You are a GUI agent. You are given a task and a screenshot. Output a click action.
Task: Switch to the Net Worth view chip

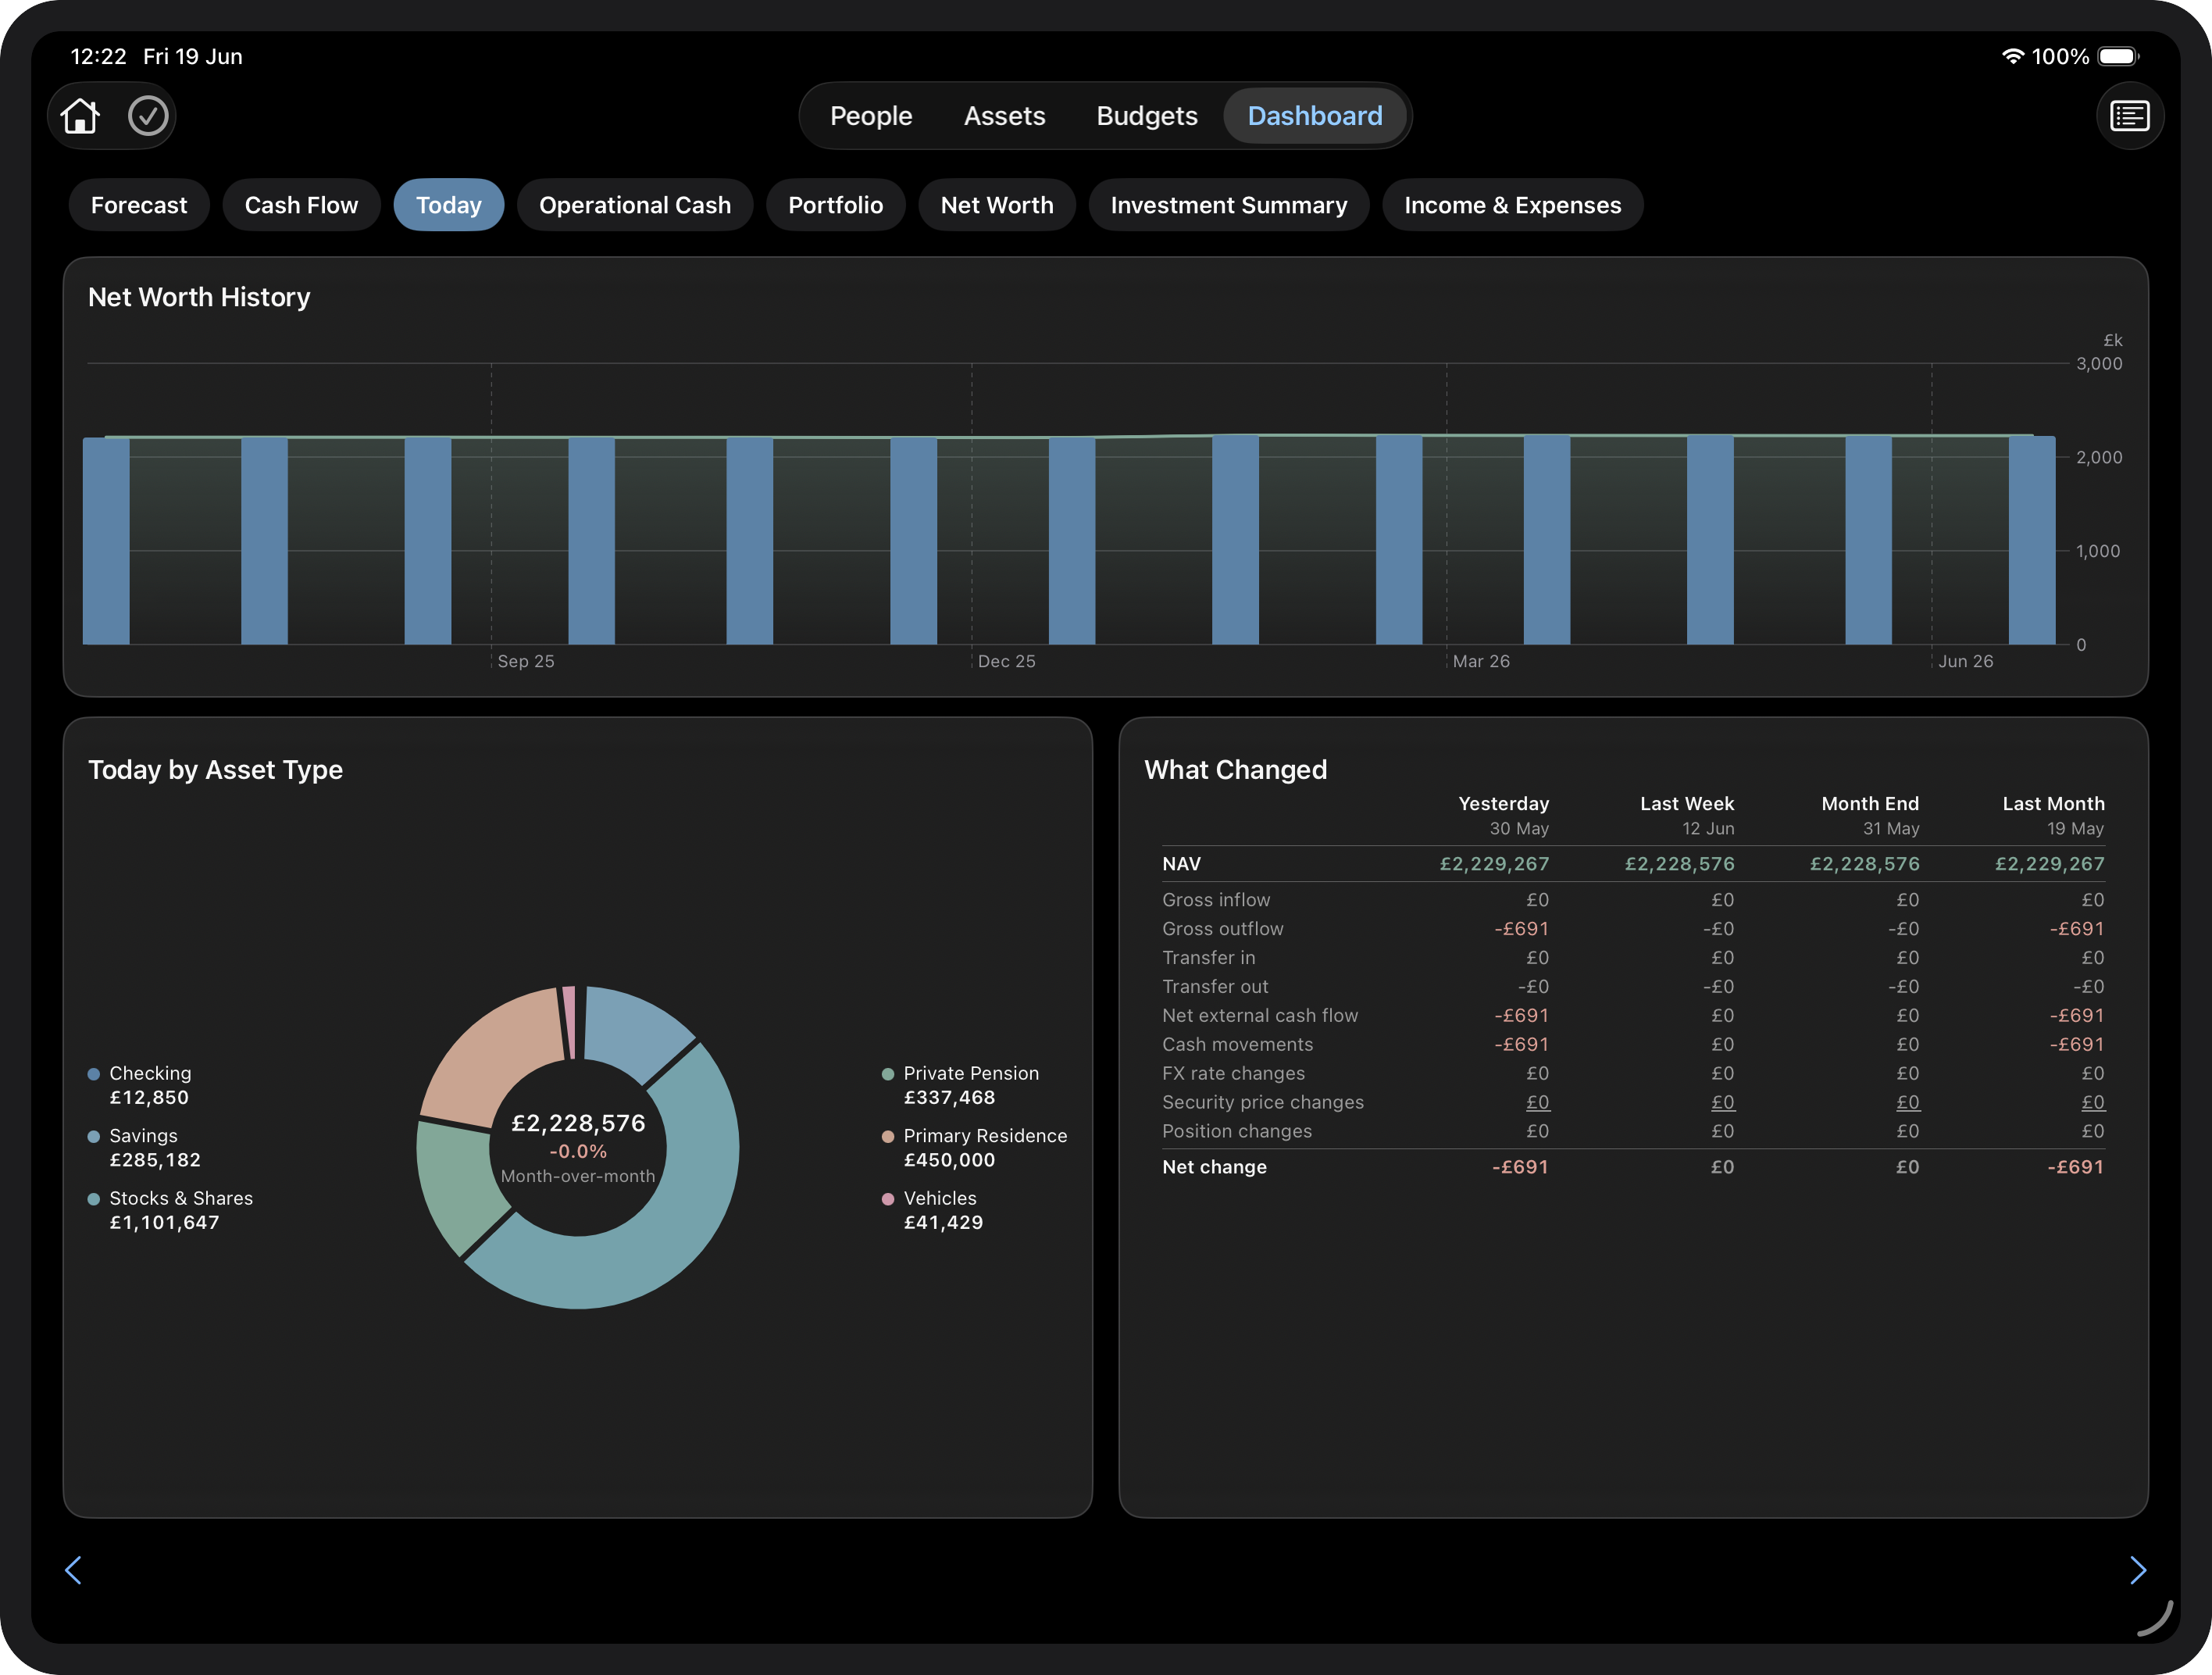(x=997, y=205)
